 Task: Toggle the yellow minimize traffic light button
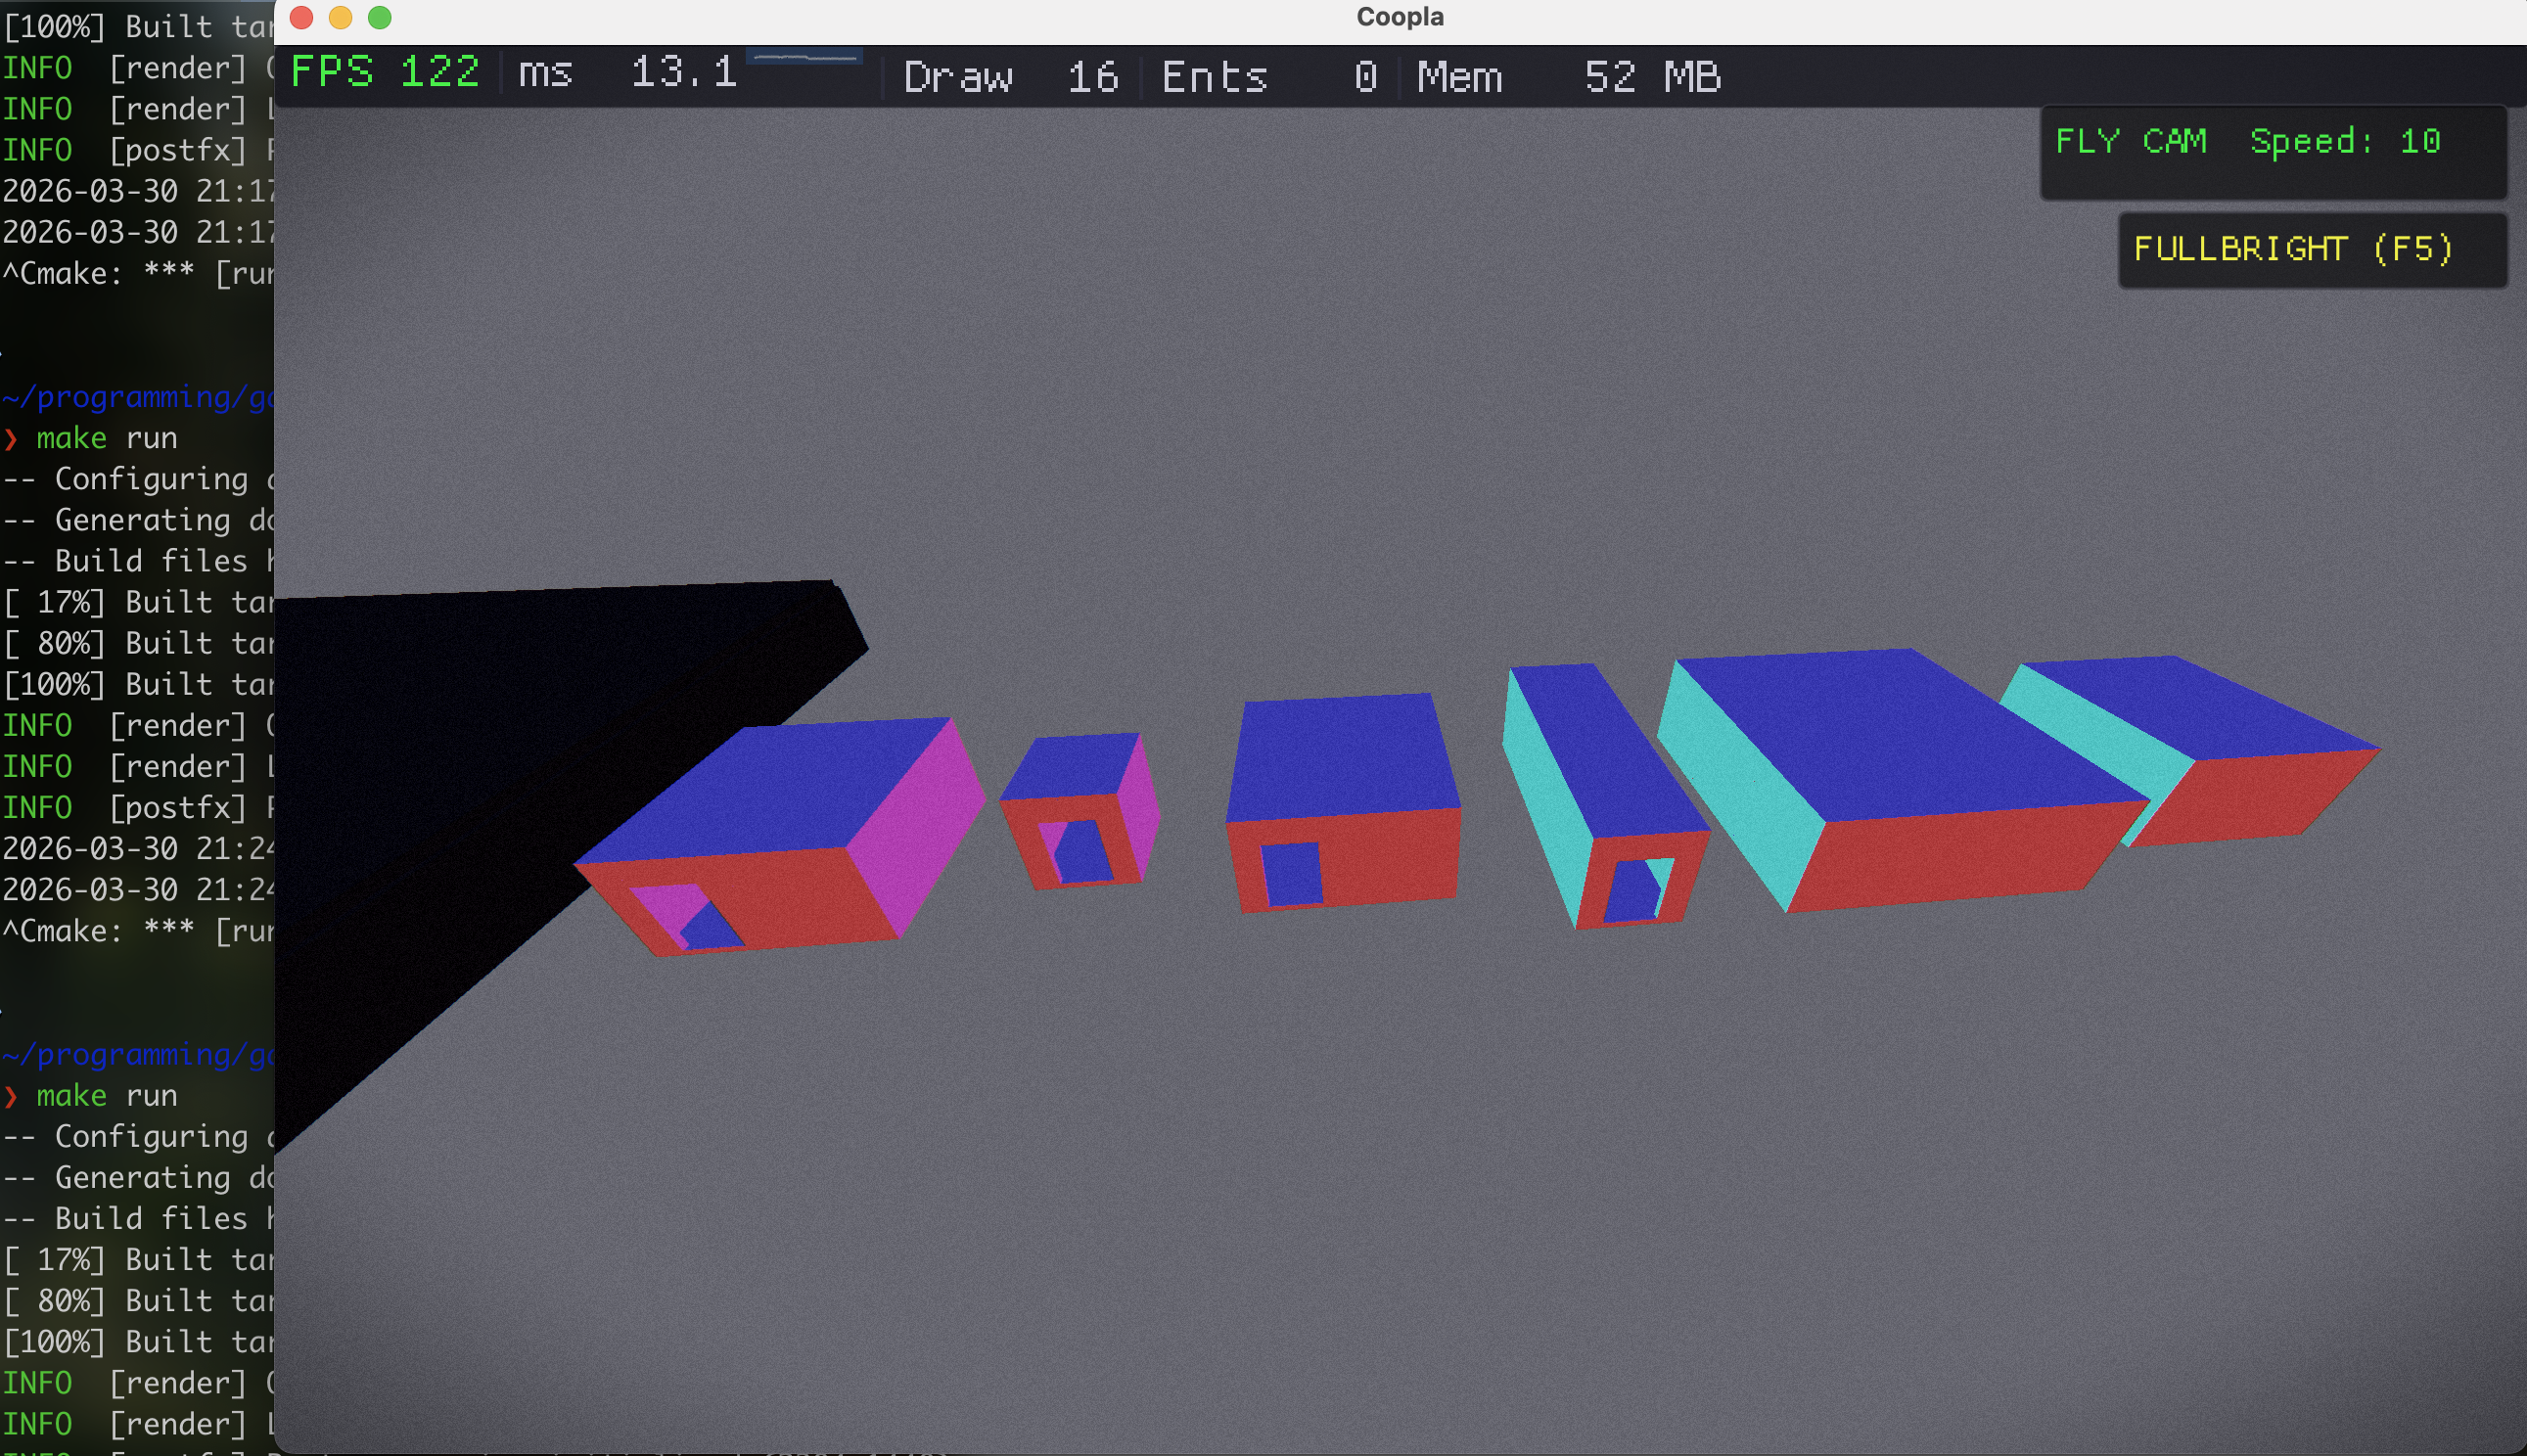tap(340, 17)
